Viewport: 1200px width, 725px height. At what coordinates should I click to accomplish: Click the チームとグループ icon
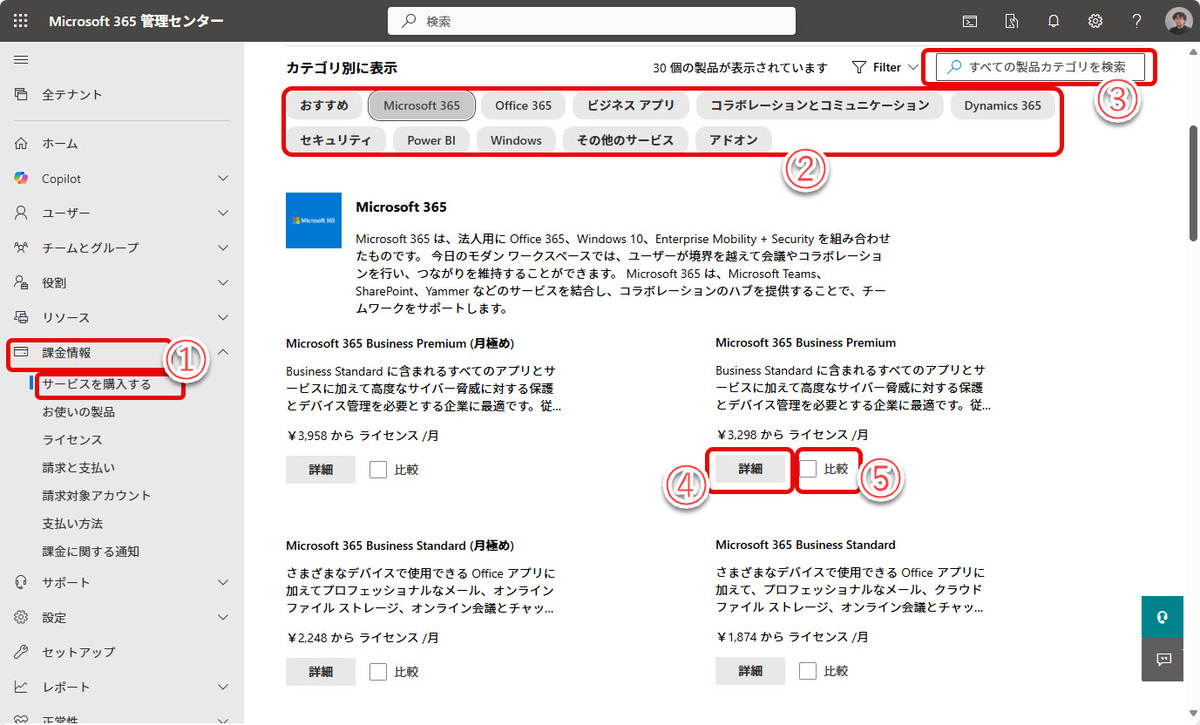click(x=21, y=247)
